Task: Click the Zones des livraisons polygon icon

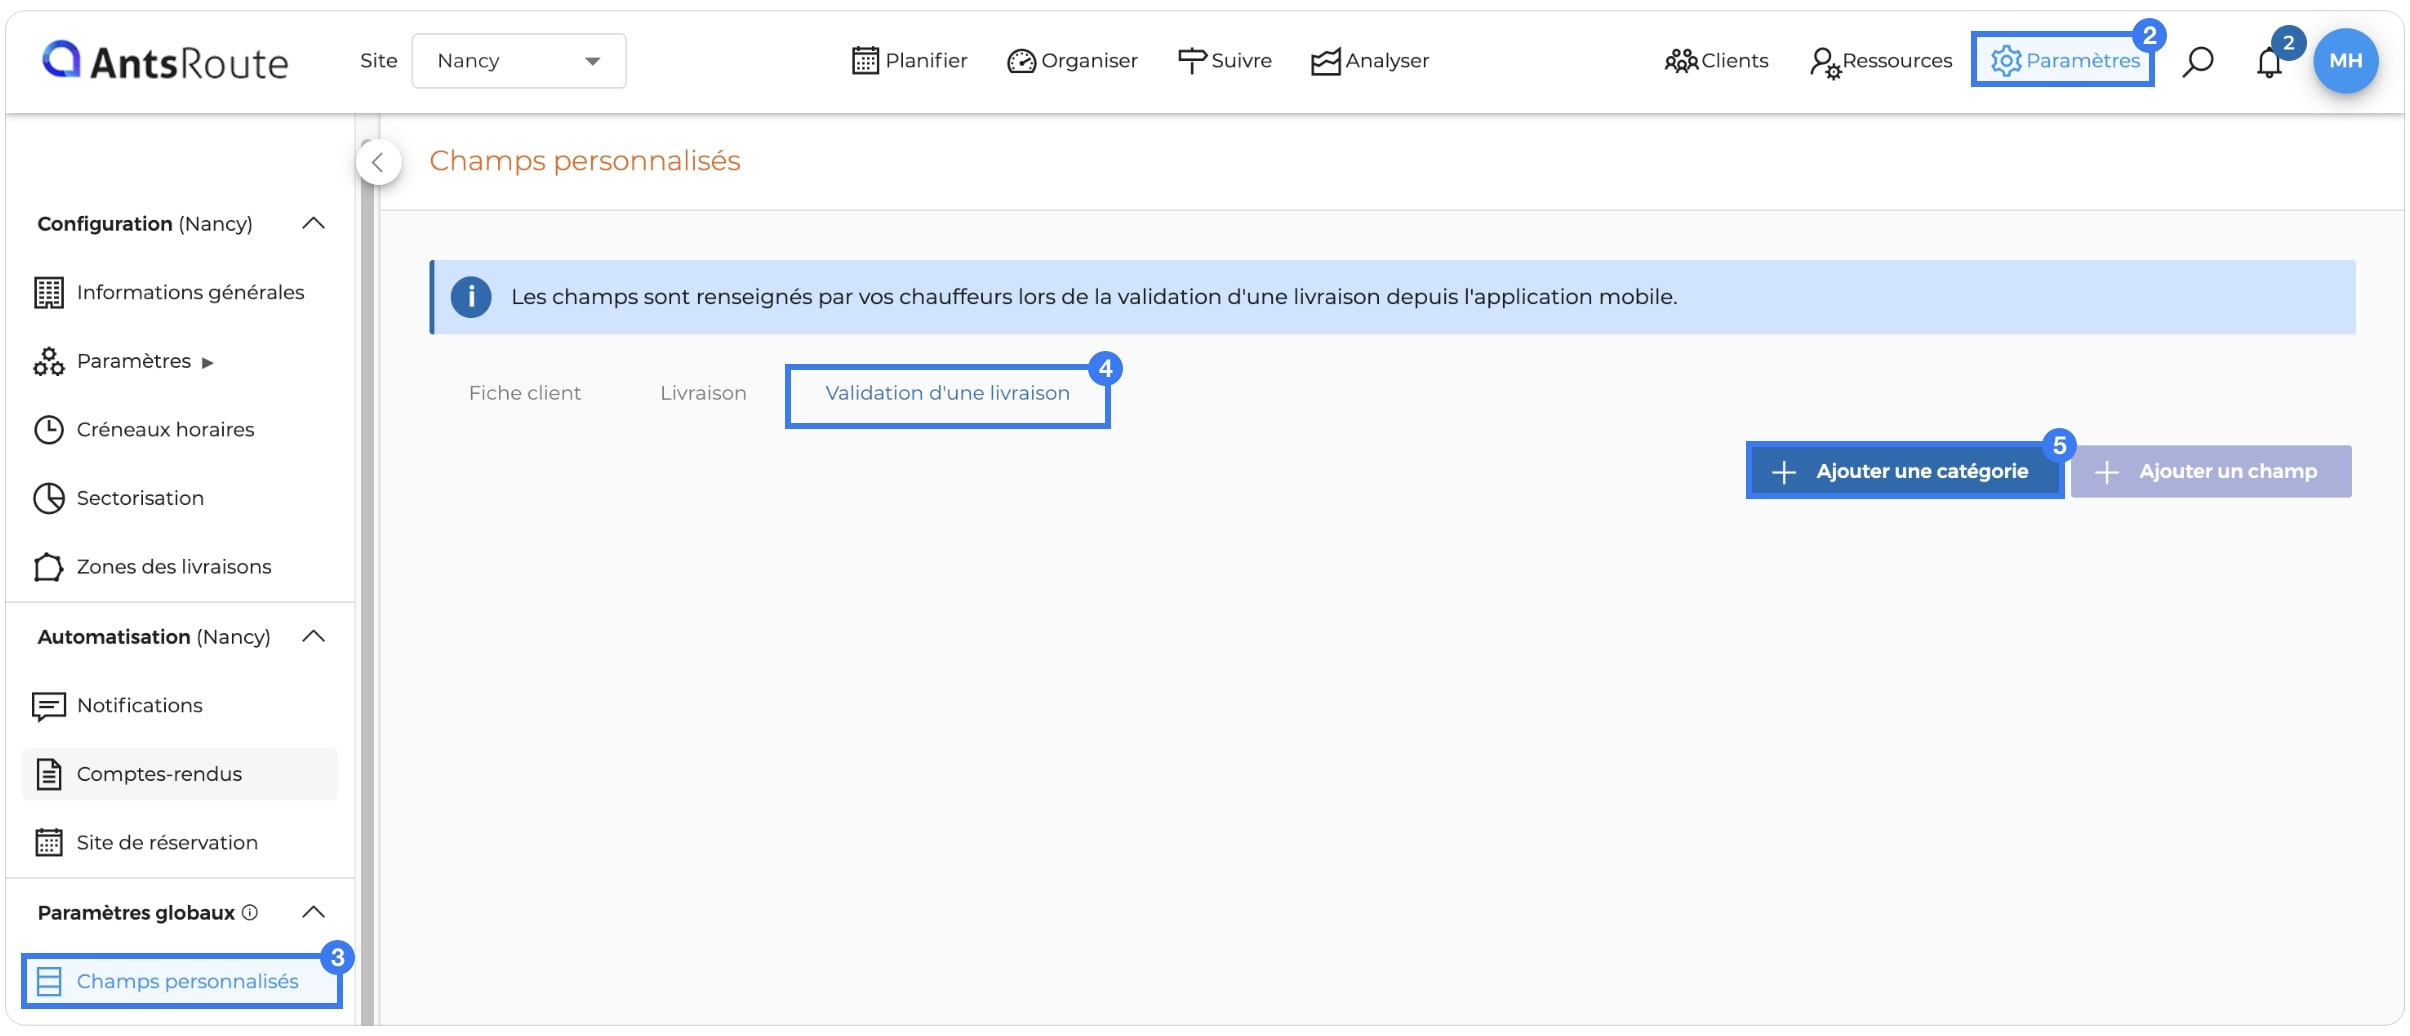Action: [49, 567]
